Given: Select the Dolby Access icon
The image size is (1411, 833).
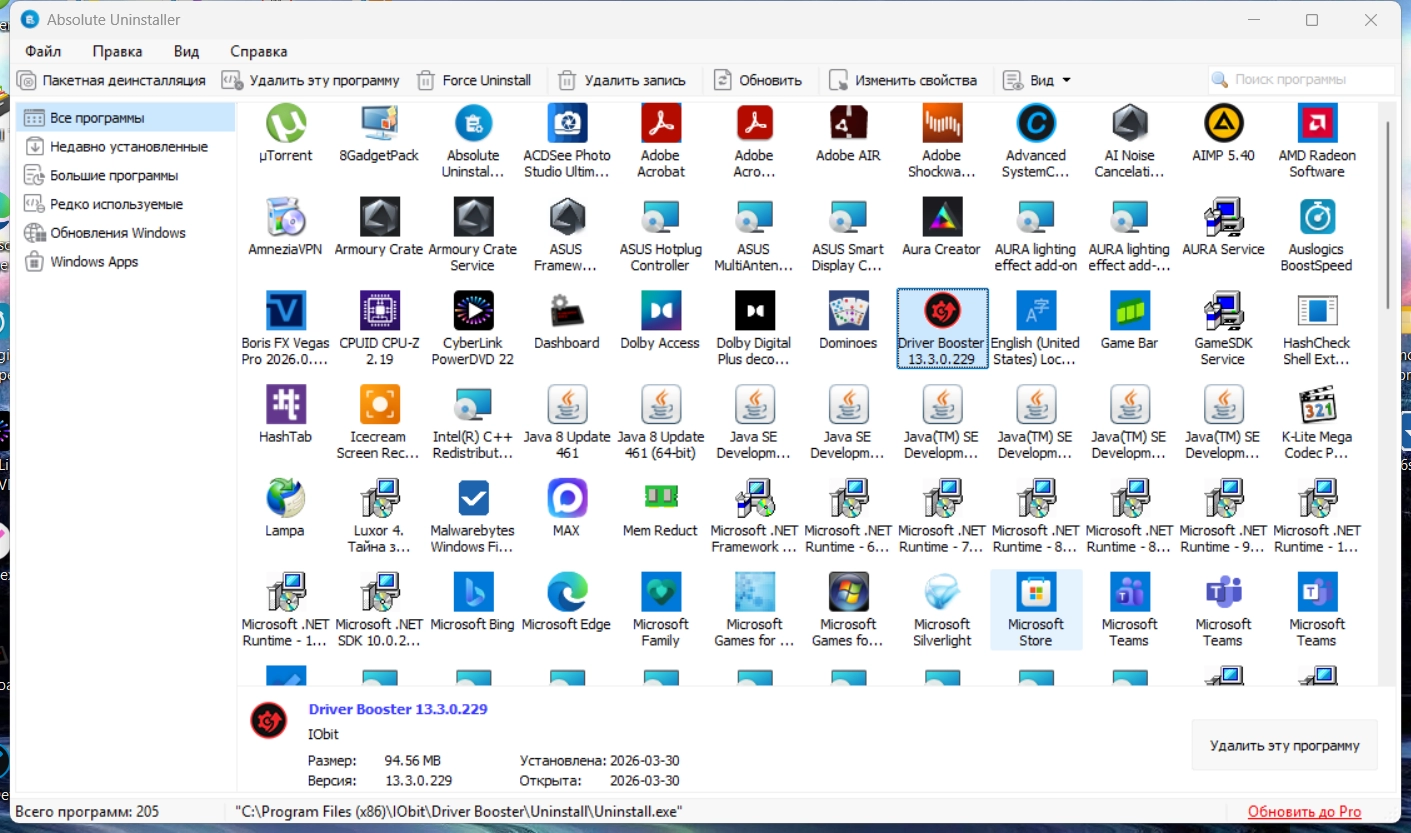Looking at the screenshot, I should click(x=660, y=311).
